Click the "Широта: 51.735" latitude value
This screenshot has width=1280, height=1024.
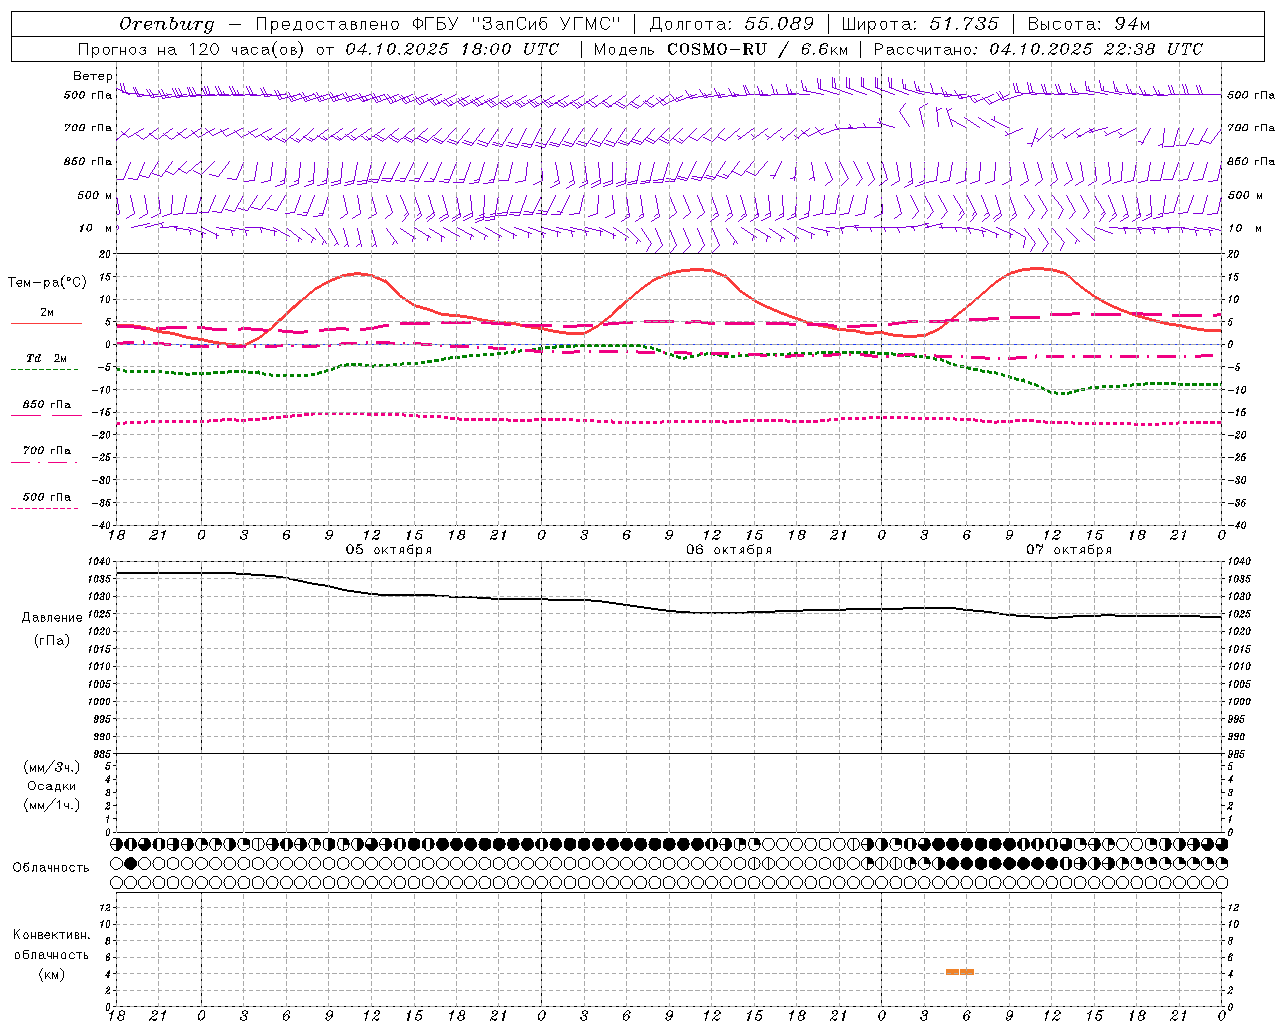[920, 24]
